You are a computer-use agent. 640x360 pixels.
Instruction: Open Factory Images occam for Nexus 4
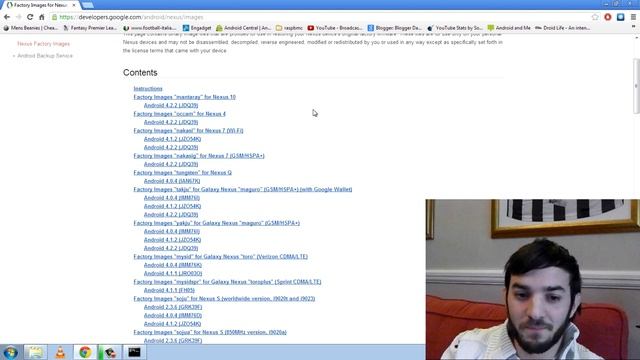[x=180, y=114]
